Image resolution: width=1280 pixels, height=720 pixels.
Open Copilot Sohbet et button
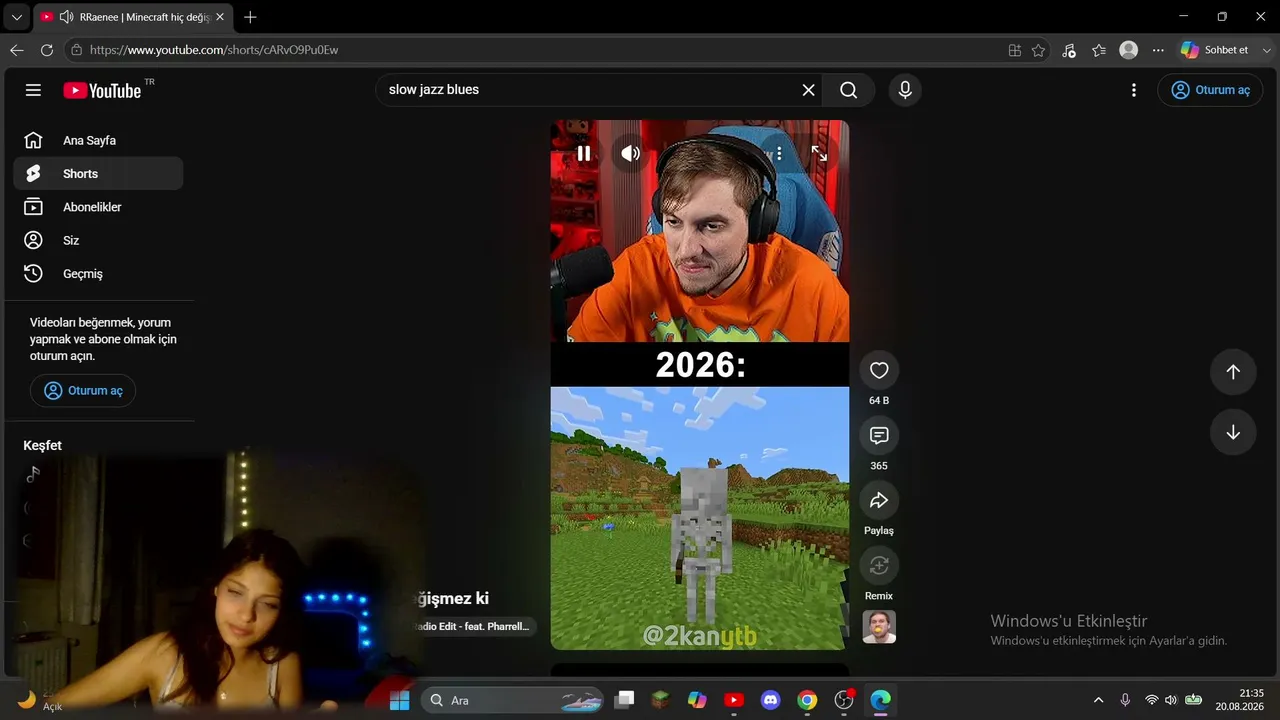[x=1215, y=50]
